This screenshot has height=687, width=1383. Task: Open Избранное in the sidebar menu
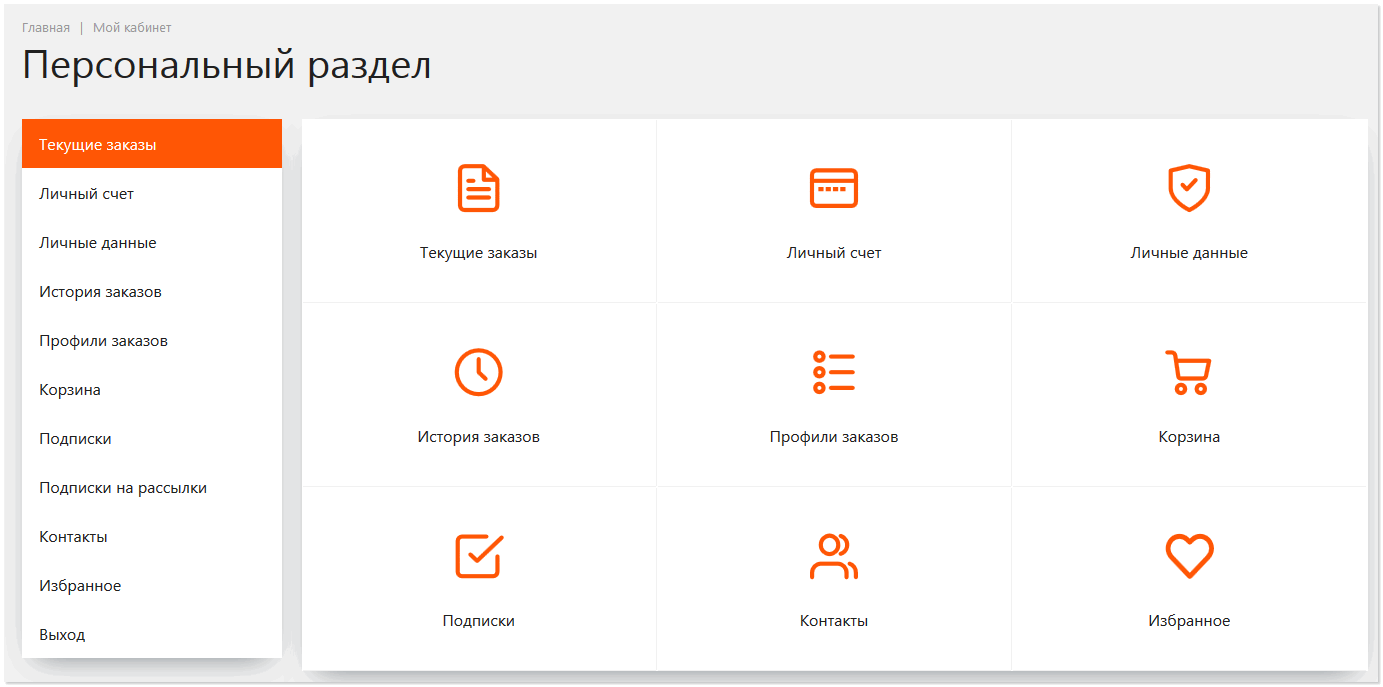pyautogui.click(x=152, y=585)
